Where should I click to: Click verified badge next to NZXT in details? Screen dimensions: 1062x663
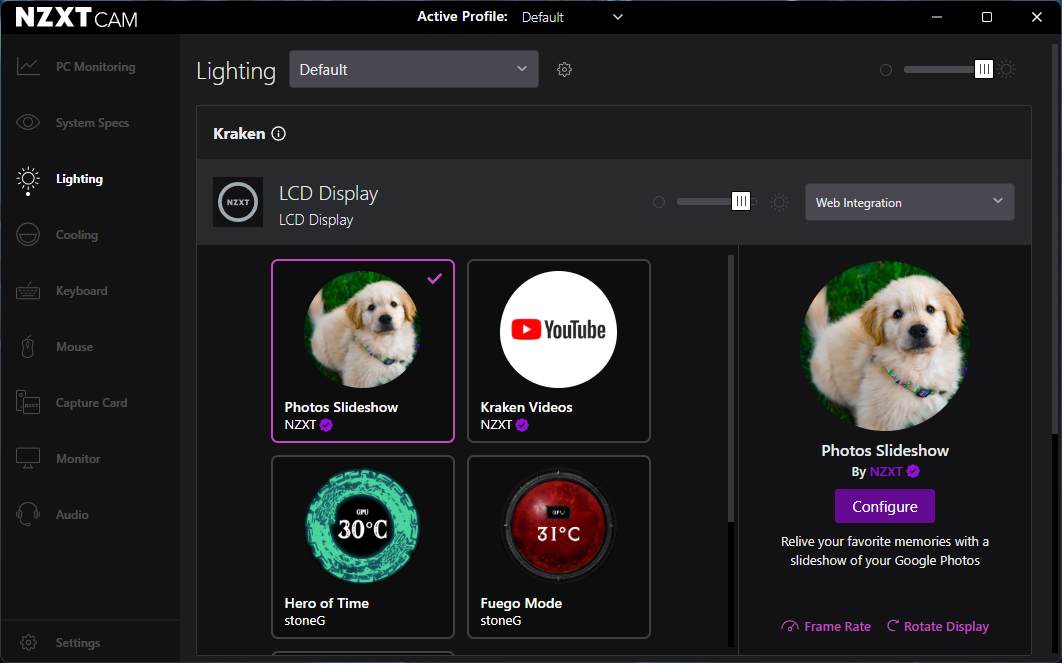pos(913,471)
